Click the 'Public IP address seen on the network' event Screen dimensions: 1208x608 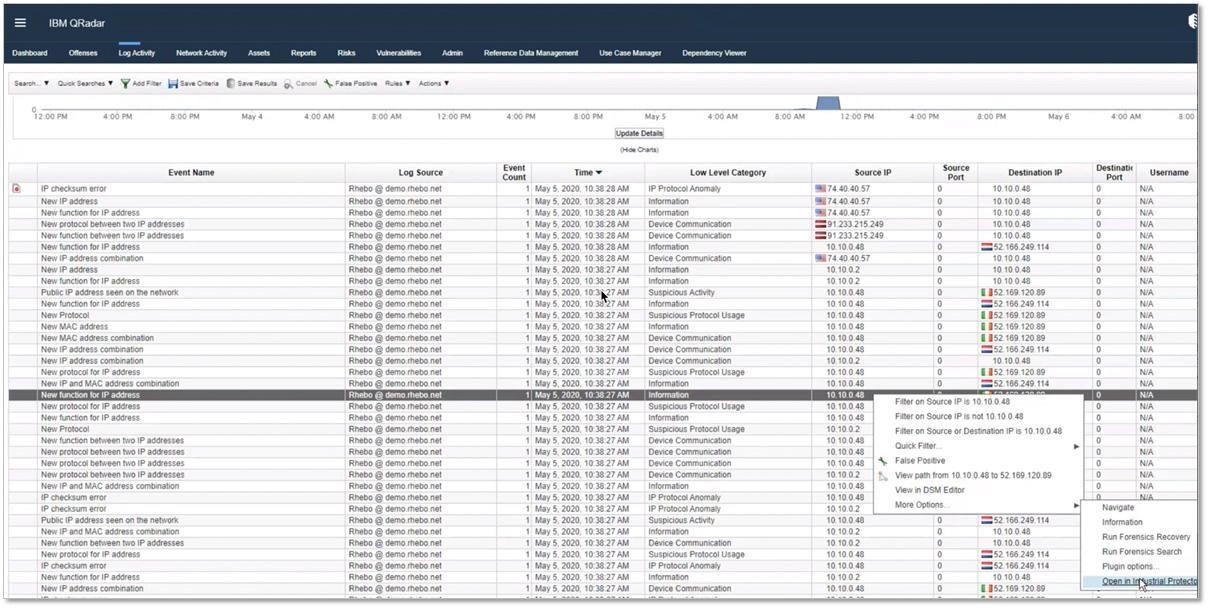110,293
